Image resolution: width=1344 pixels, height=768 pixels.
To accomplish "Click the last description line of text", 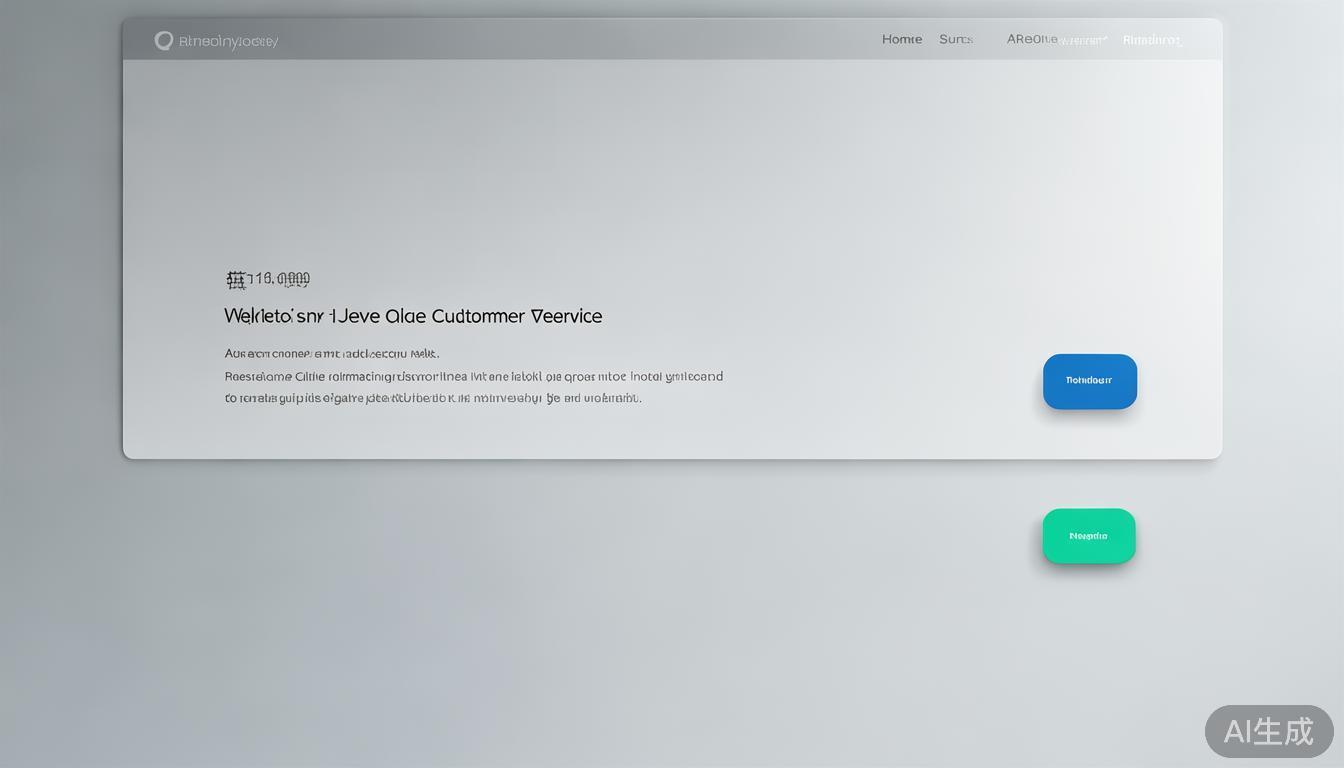I will point(433,398).
